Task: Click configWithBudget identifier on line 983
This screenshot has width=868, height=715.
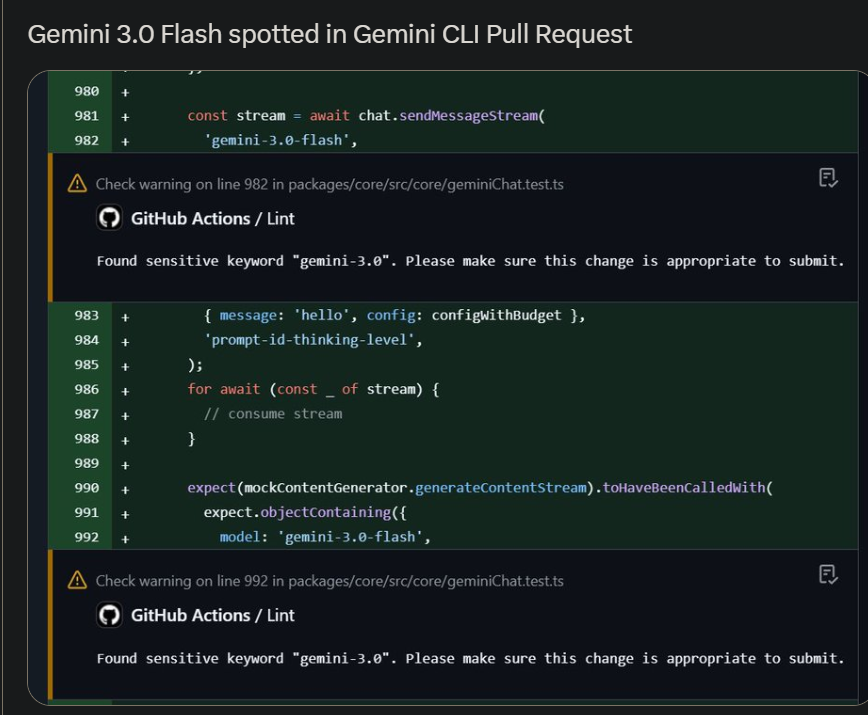Action: 496,315
